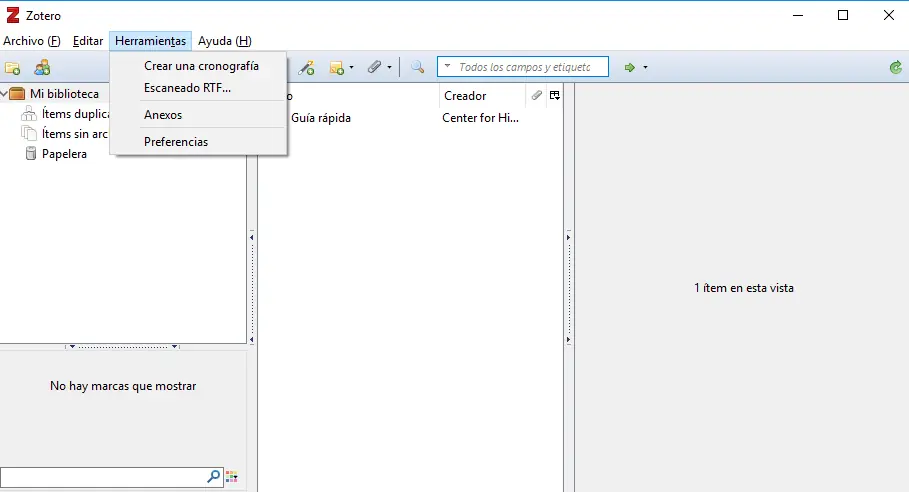Click the Zotero app logo icon
This screenshot has height=492, width=909.
[13, 15]
